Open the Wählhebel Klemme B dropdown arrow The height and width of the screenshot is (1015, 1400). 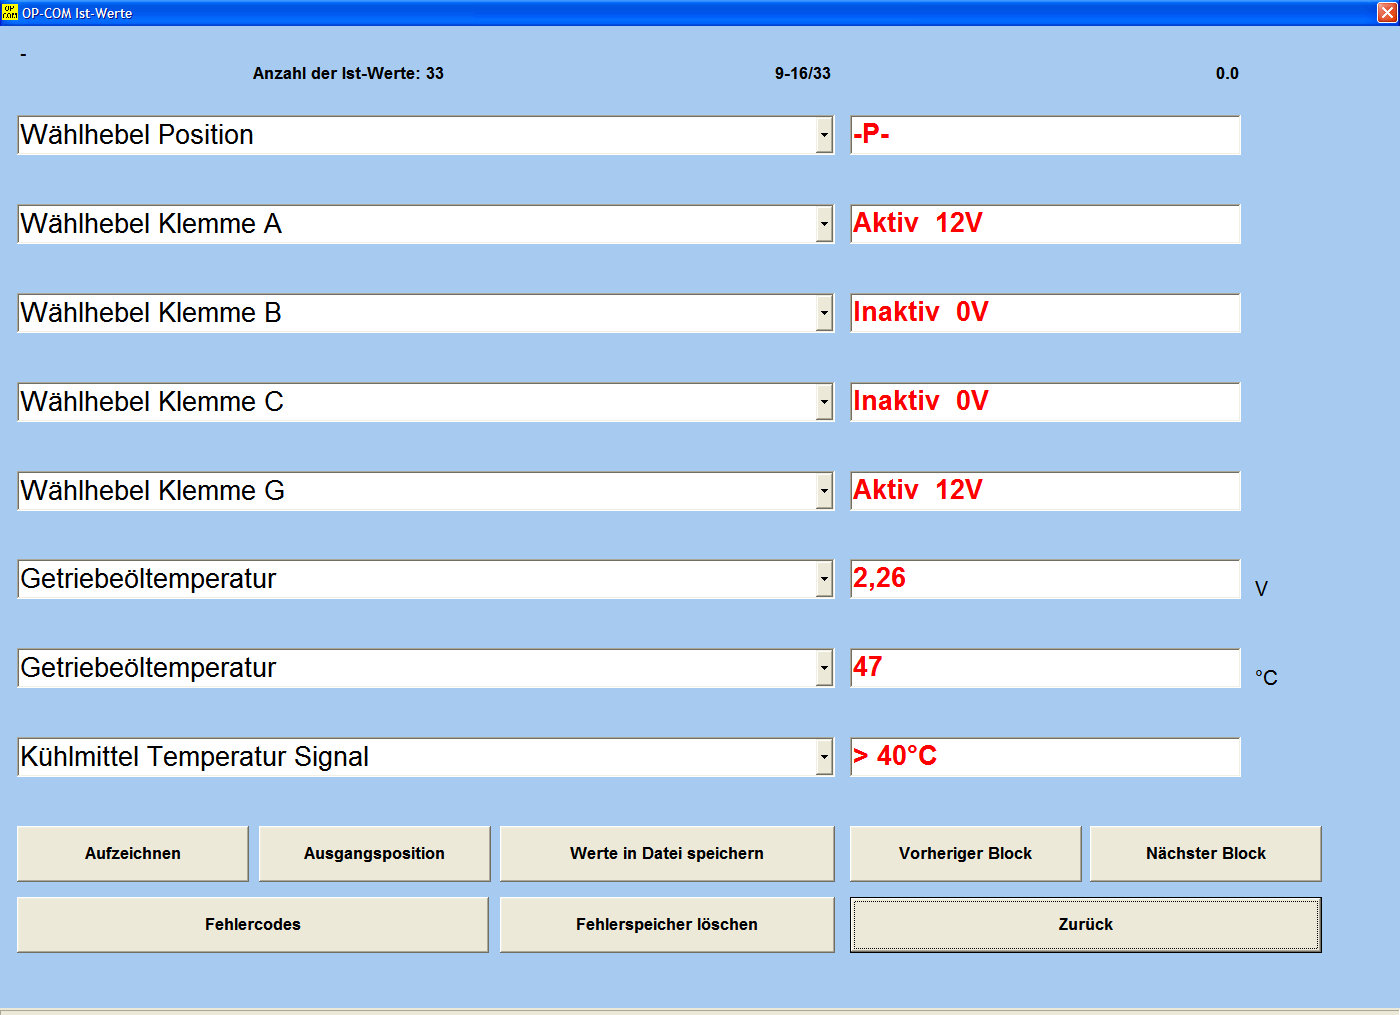[x=824, y=313]
